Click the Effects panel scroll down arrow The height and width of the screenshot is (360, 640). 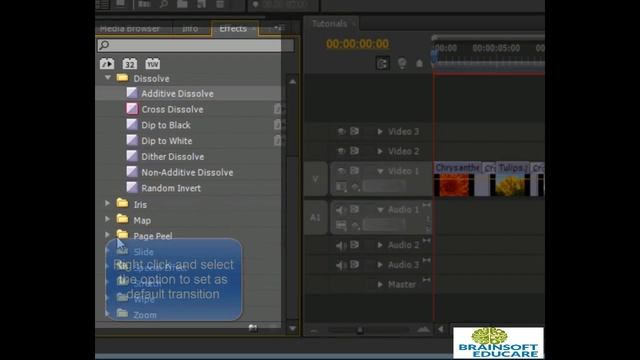point(292,328)
